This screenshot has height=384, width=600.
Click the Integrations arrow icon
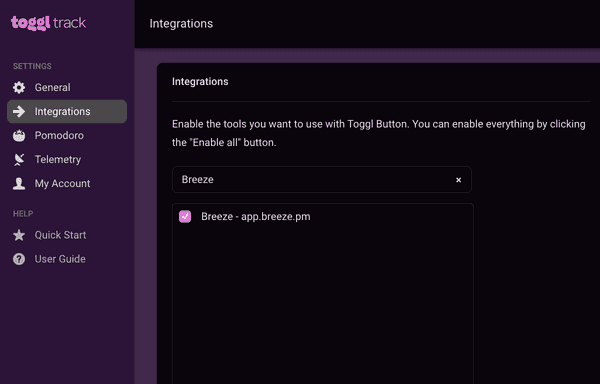(x=19, y=112)
